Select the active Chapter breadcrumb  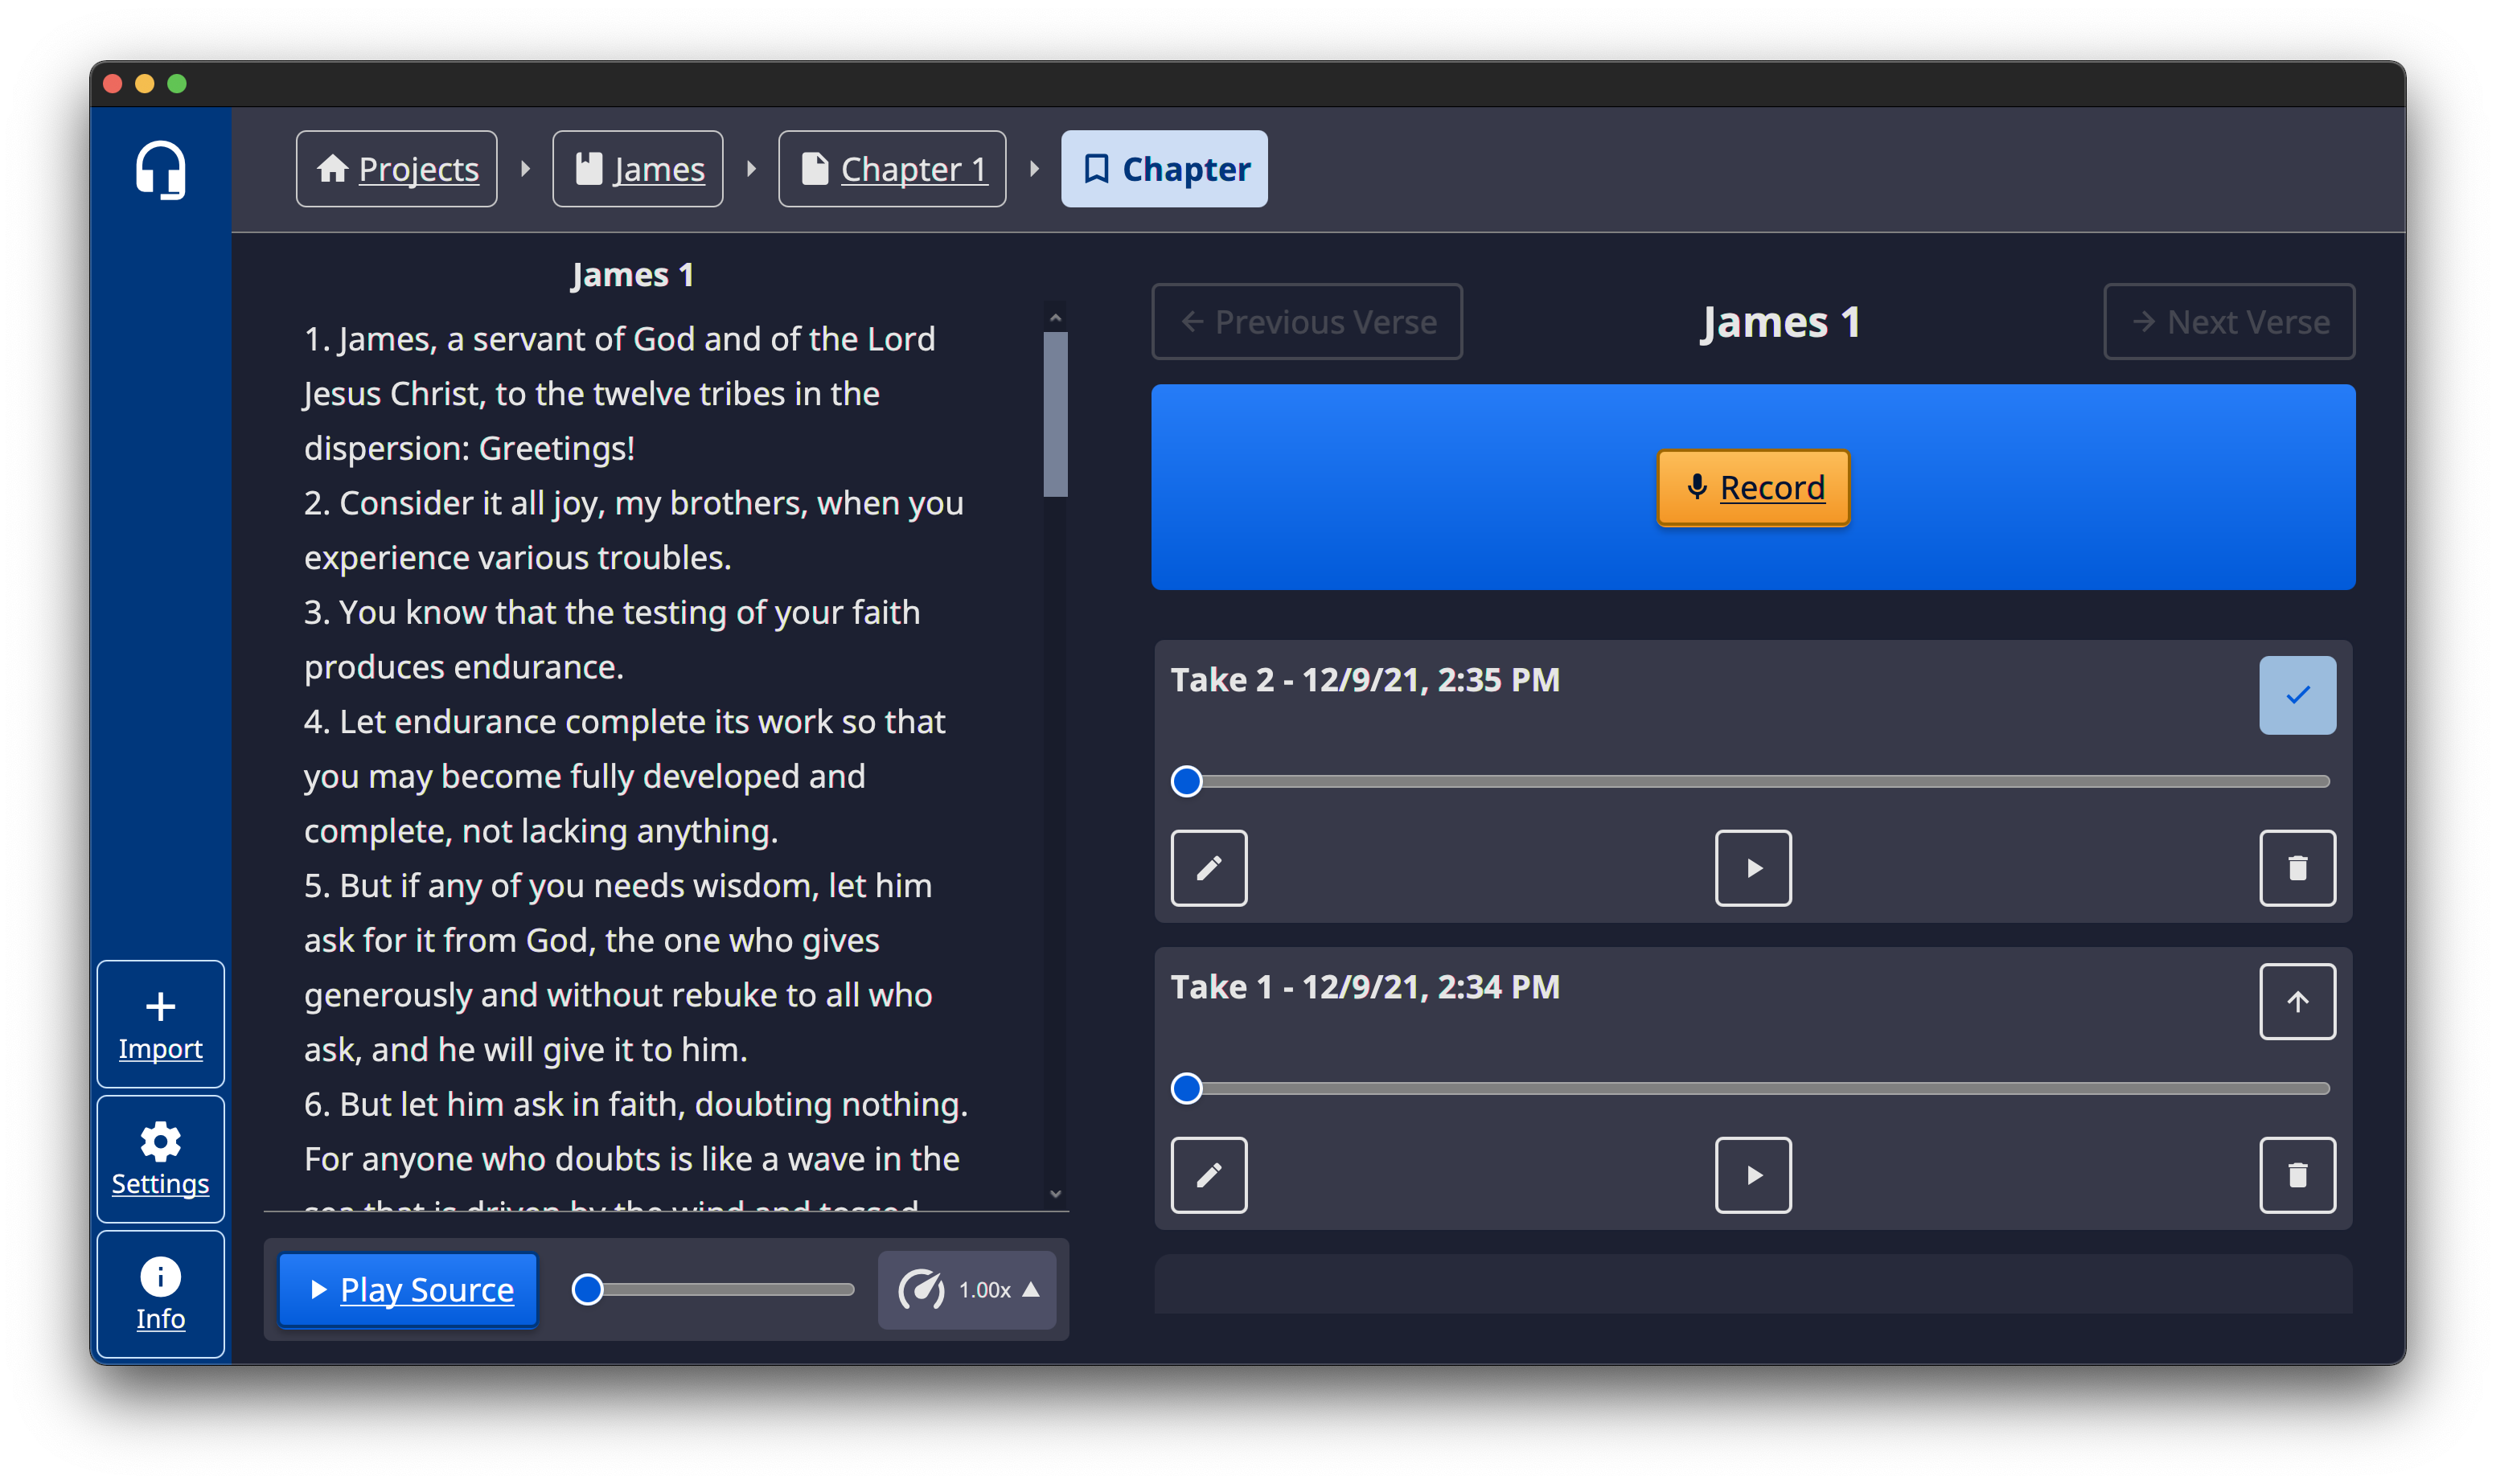[1164, 169]
